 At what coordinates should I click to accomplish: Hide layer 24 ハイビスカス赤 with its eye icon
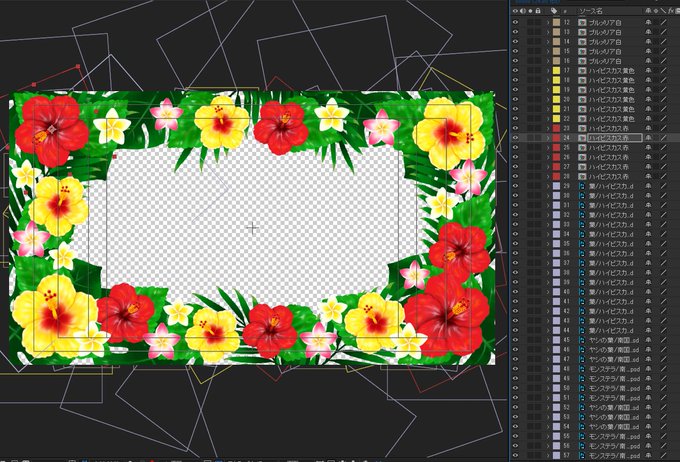[515, 138]
